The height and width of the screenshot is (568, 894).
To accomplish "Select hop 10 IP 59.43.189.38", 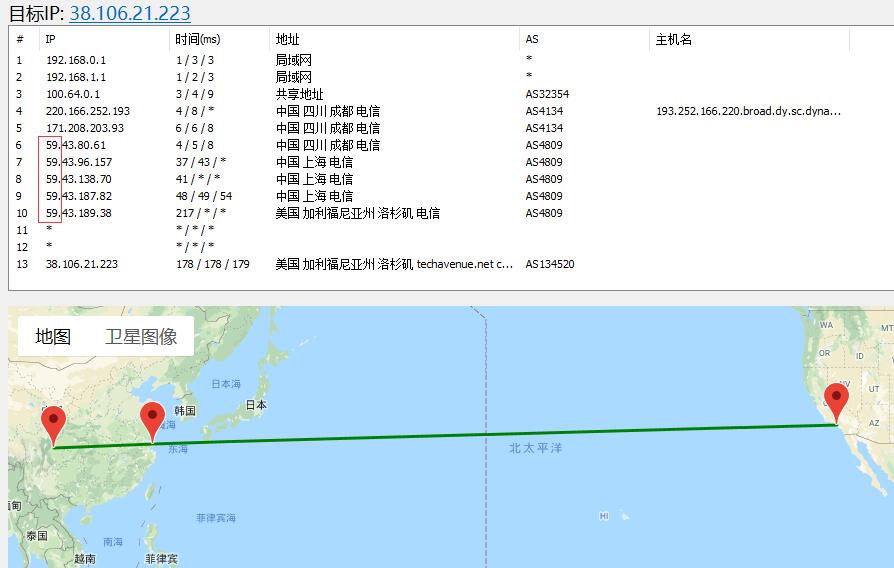I will [x=79, y=213].
